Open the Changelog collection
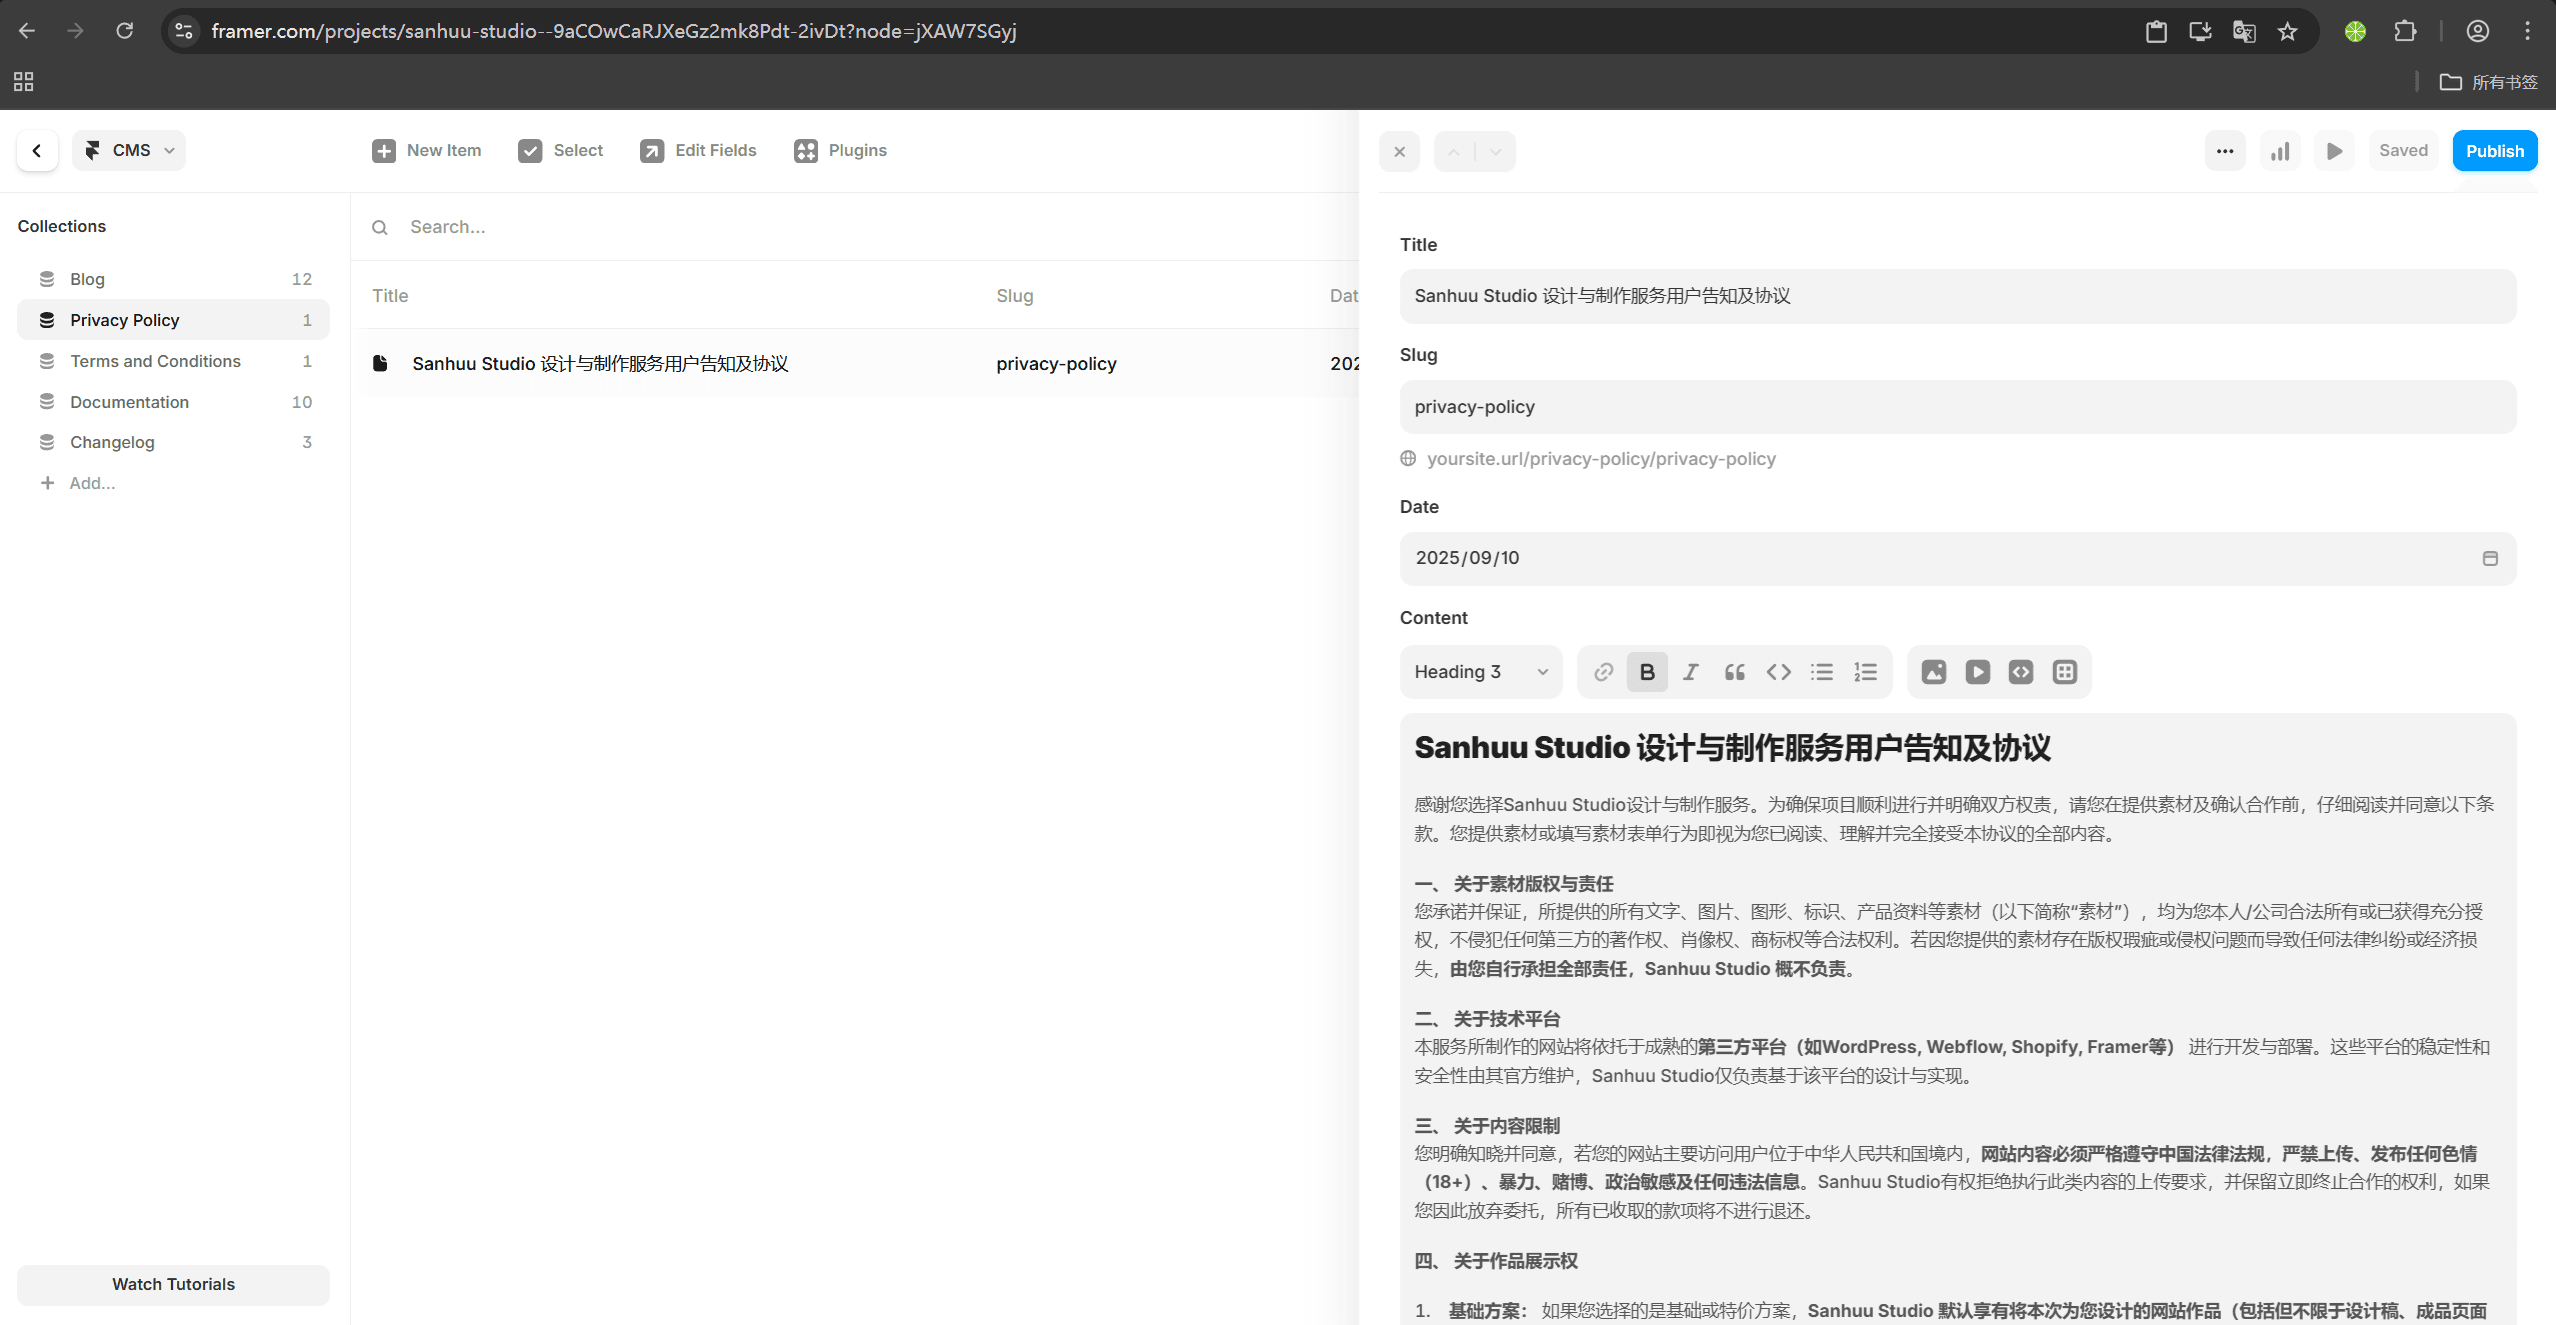The width and height of the screenshot is (2556, 1325). pyautogui.click(x=112, y=442)
